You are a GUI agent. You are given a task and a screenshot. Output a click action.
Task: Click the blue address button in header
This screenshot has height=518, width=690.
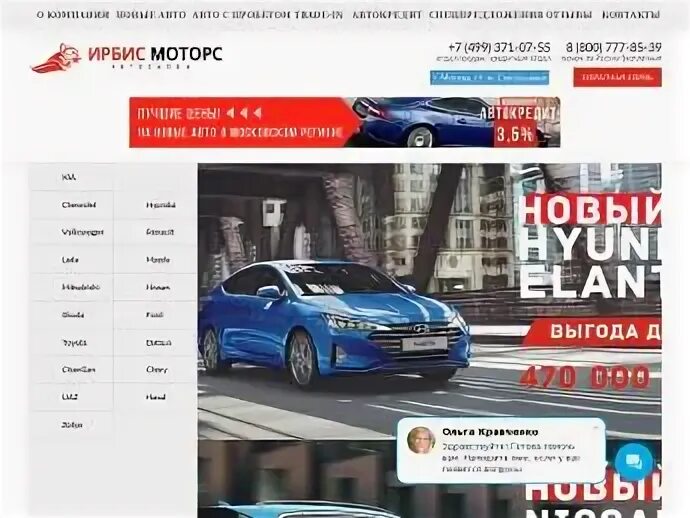coord(490,78)
